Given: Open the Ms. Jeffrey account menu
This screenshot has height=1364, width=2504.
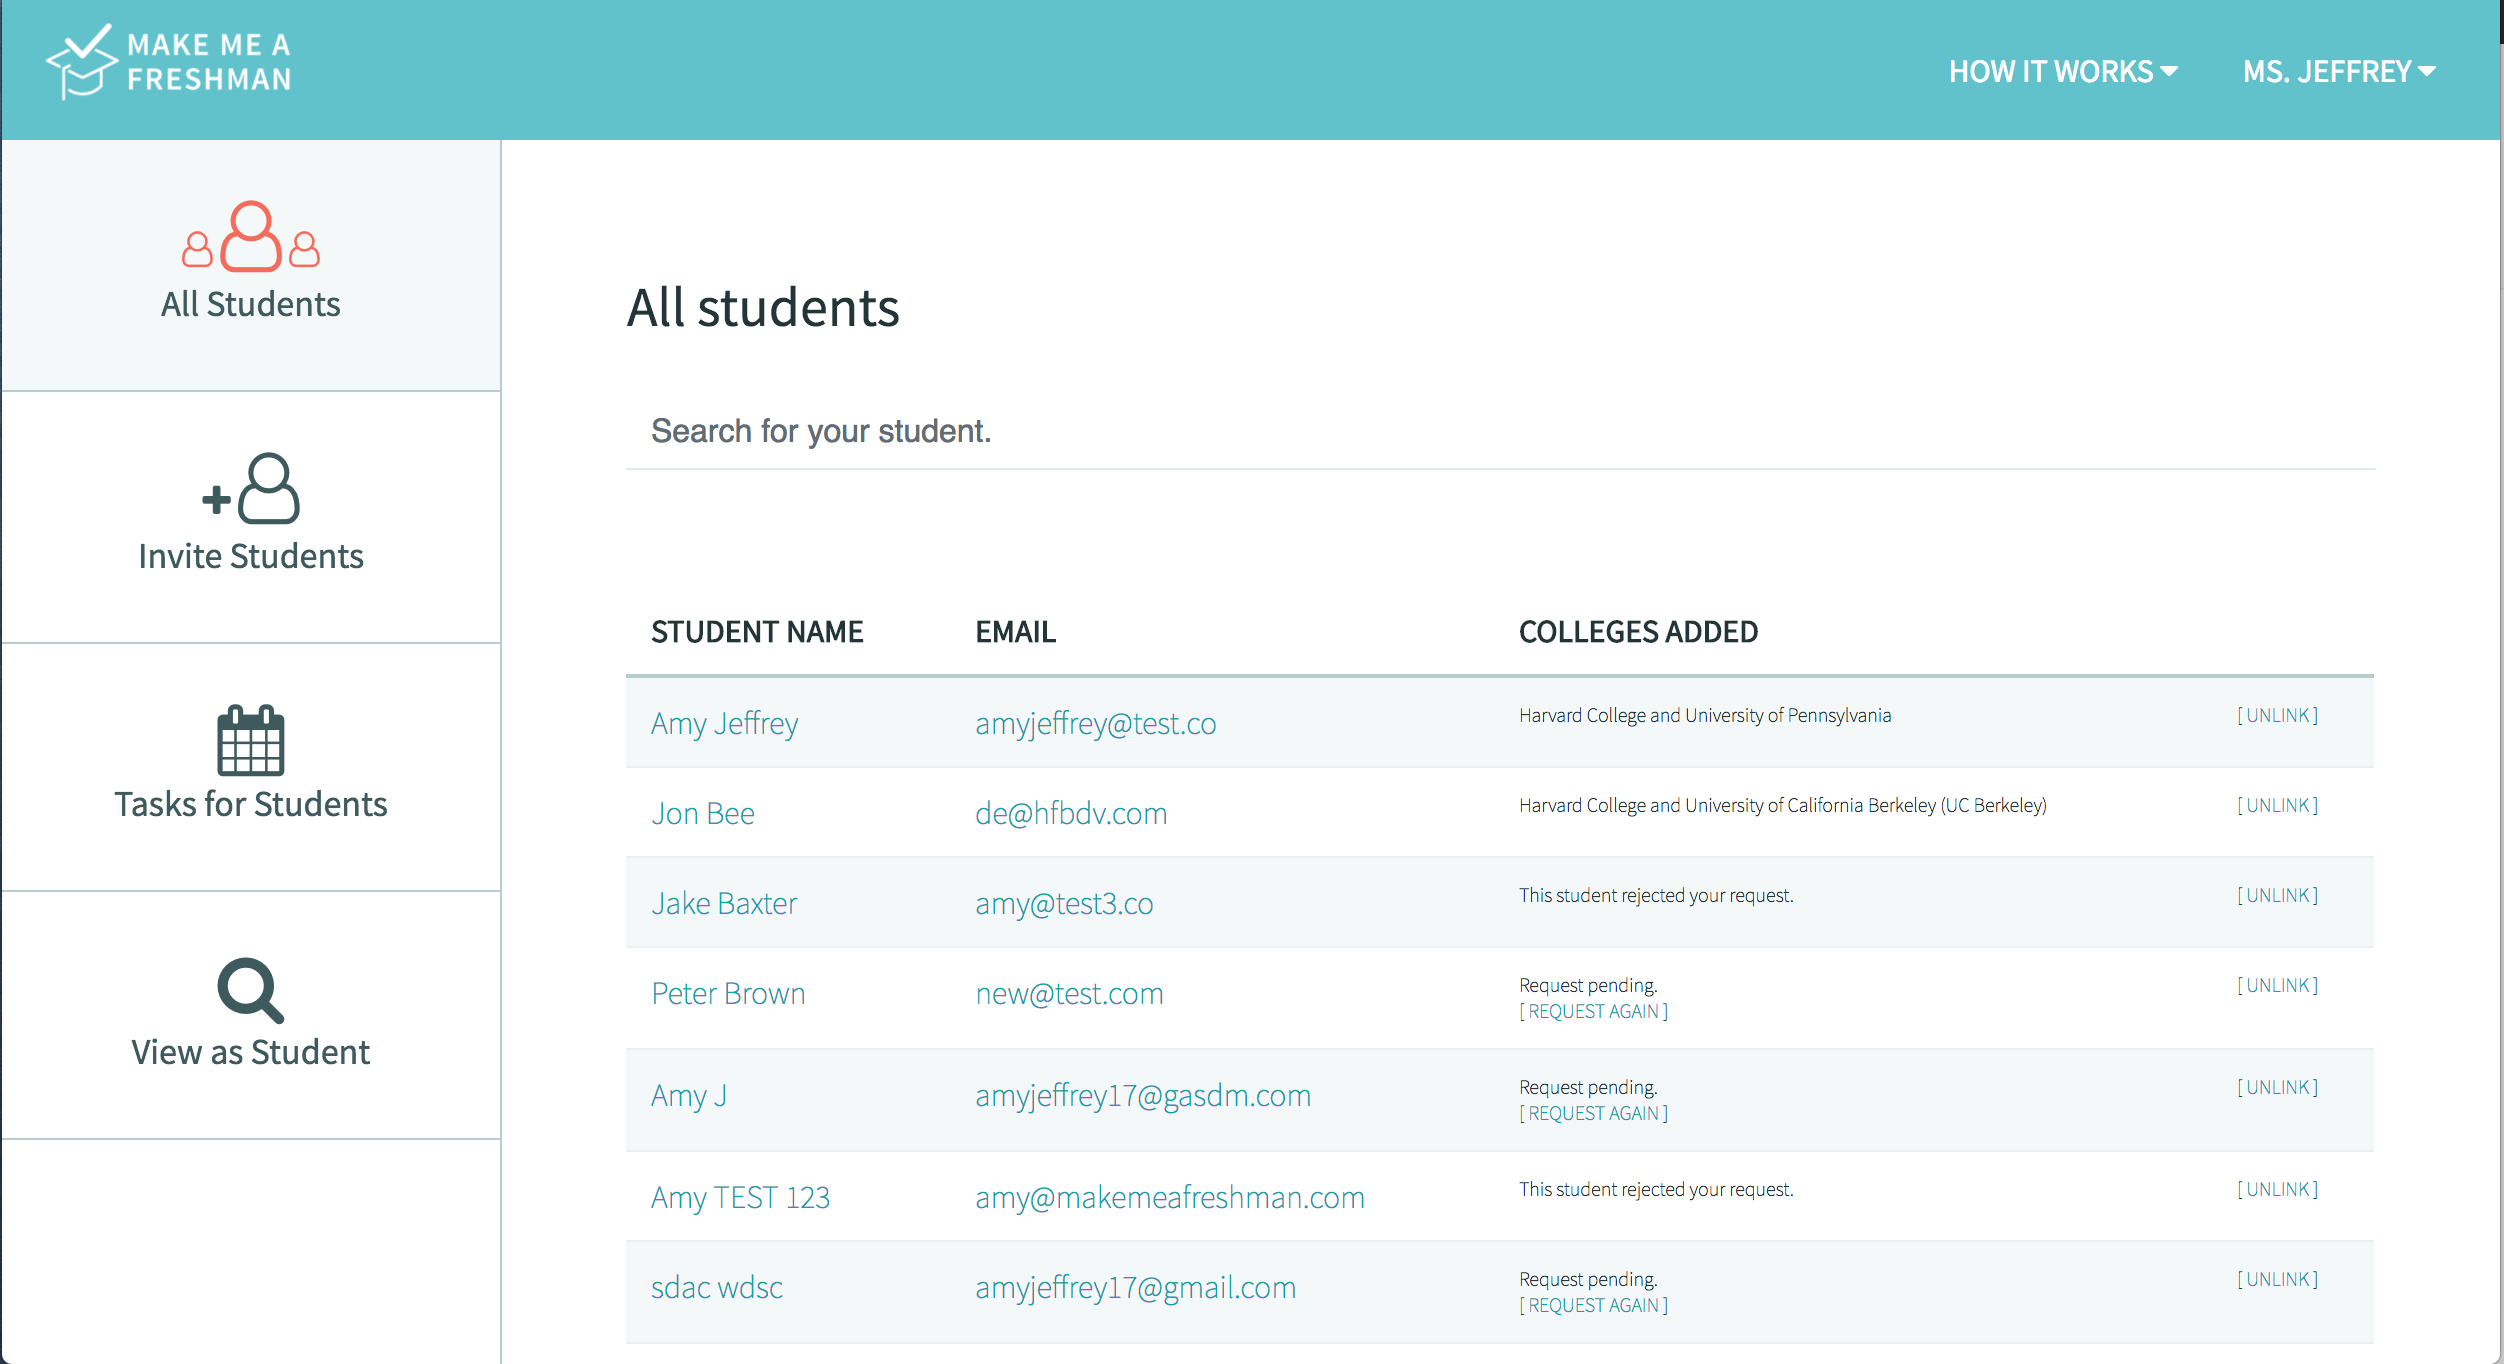Looking at the screenshot, I should [x=2338, y=72].
